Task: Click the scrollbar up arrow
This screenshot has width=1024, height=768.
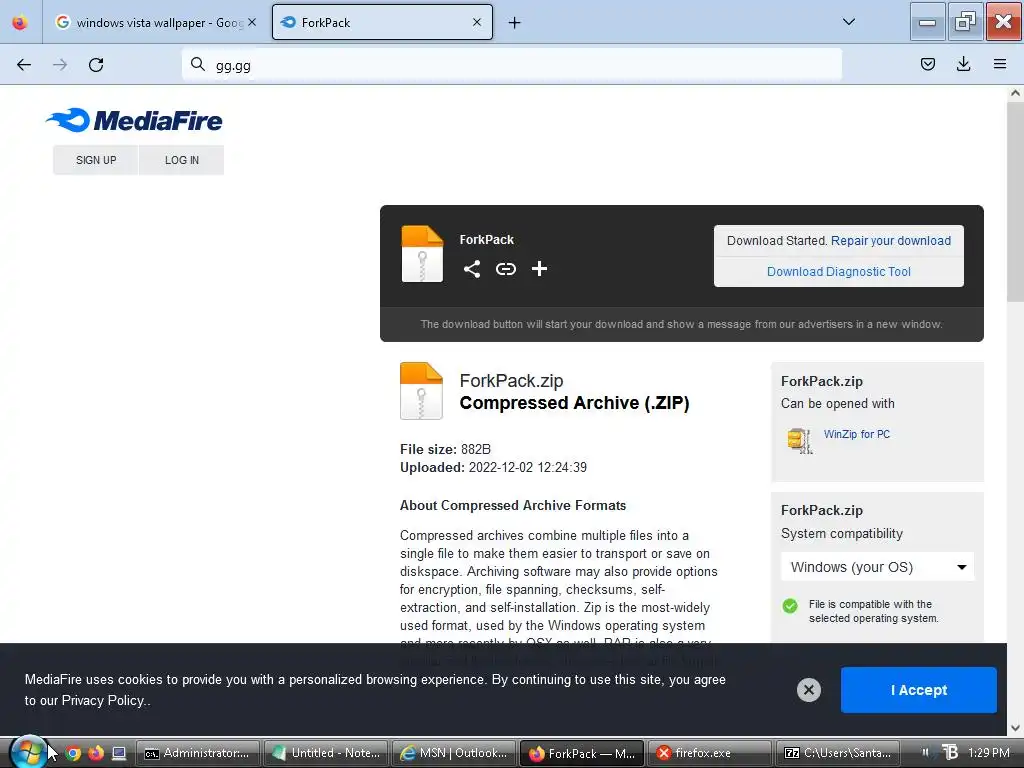Action: coord(1015,93)
